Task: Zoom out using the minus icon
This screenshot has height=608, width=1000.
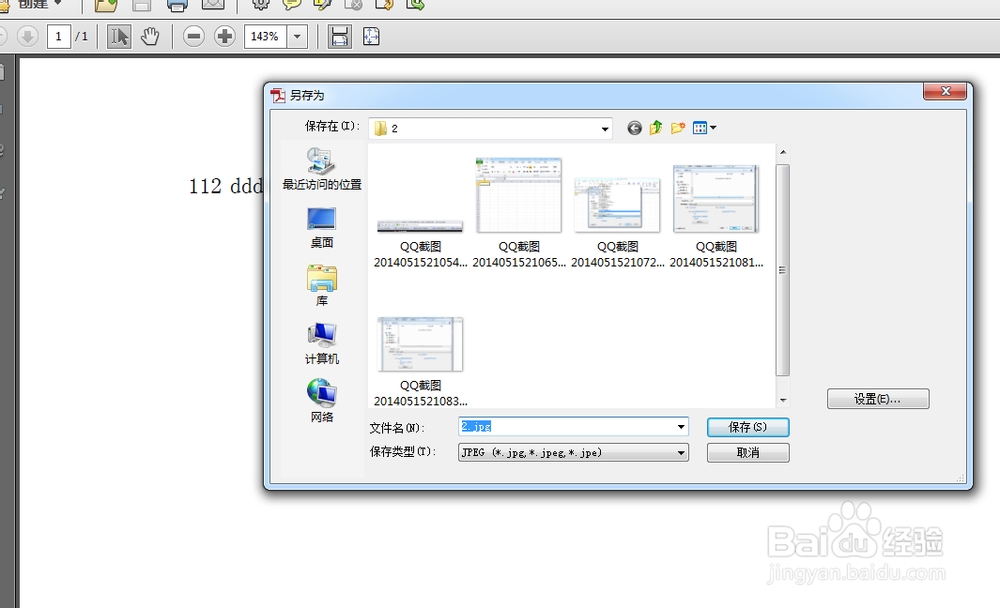Action: pyautogui.click(x=194, y=35)
